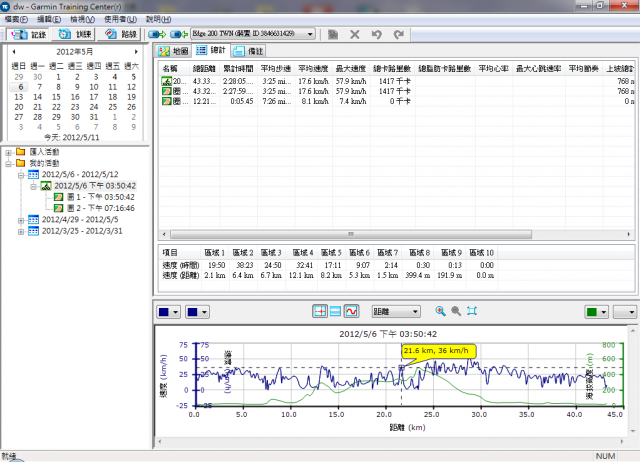This screenshot has height=462, width=640.
Task: Open the second blue line color dropdown
Action: pyautogui.click(x=197, y=312)
